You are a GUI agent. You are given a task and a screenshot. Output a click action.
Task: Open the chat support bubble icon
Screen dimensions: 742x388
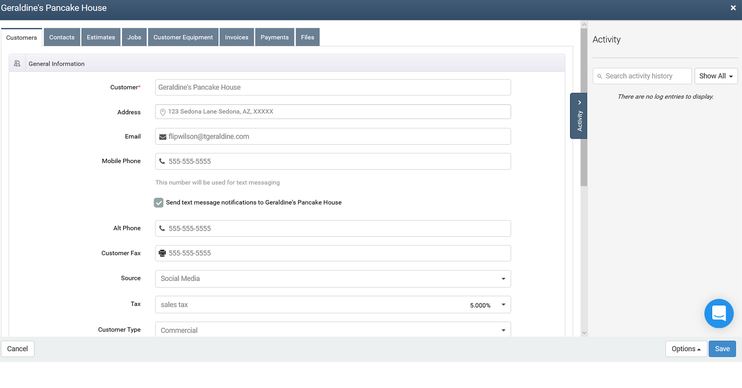point(719,313)
